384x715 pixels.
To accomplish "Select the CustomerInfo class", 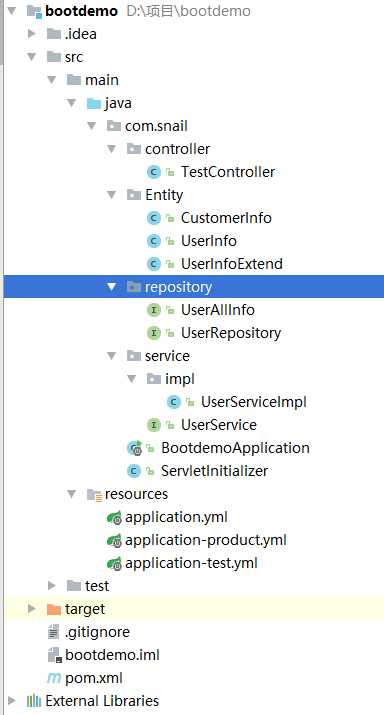I will click(x=226, y=218).
